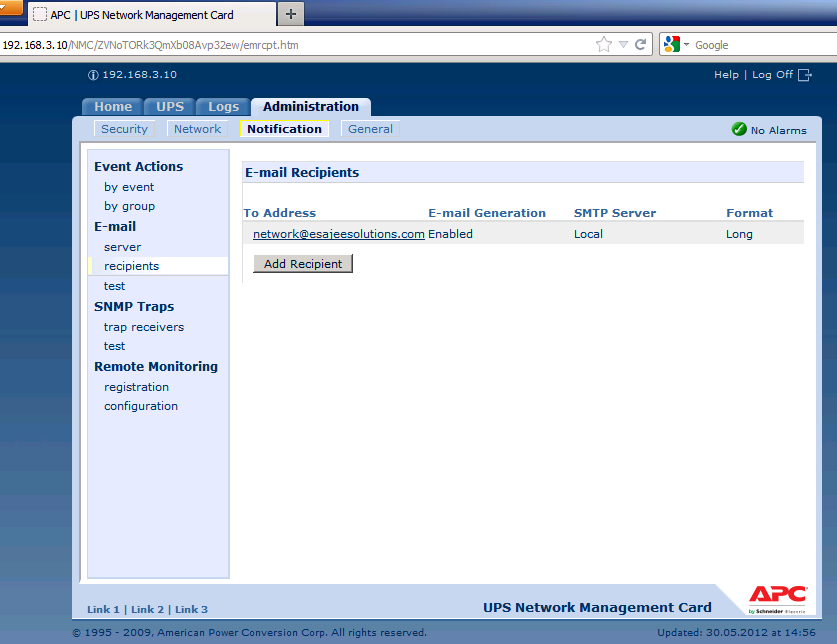
Task: Click the APC tab favicon
Action: [x=40, y=14]
